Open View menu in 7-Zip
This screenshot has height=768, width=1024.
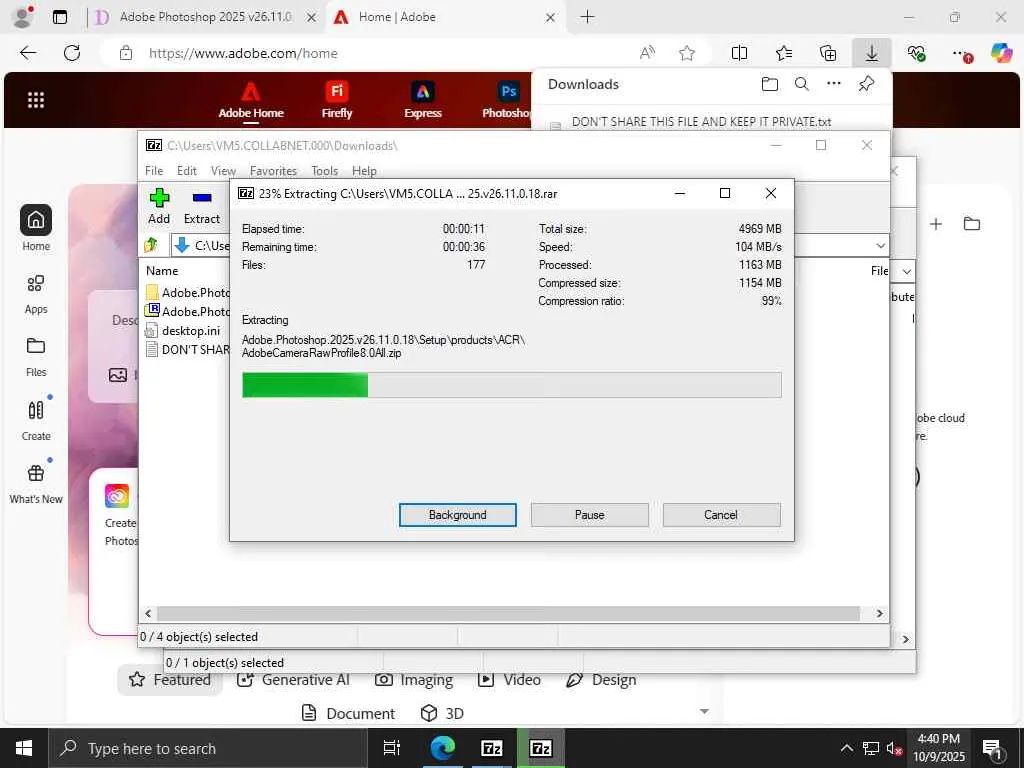pyautogui.click(x=223, y=170)
